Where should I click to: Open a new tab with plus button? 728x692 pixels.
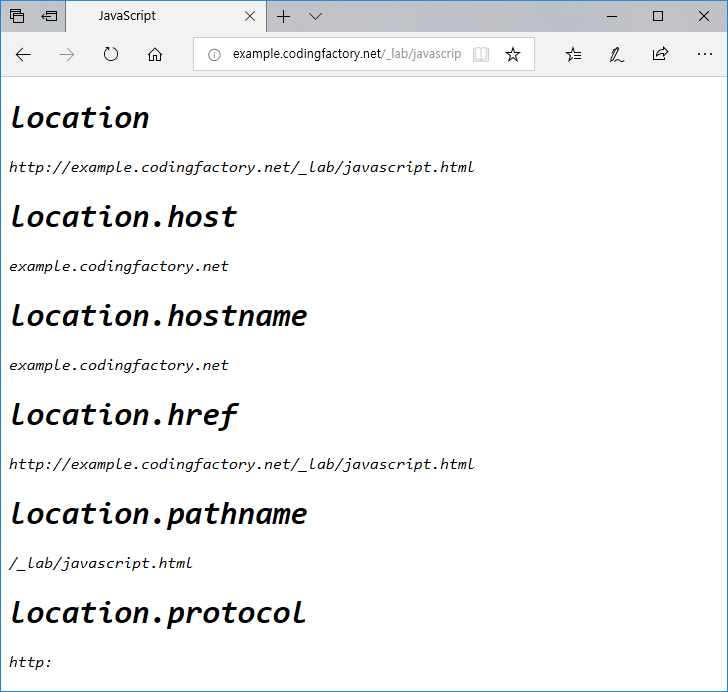click(x=283, y=16)
